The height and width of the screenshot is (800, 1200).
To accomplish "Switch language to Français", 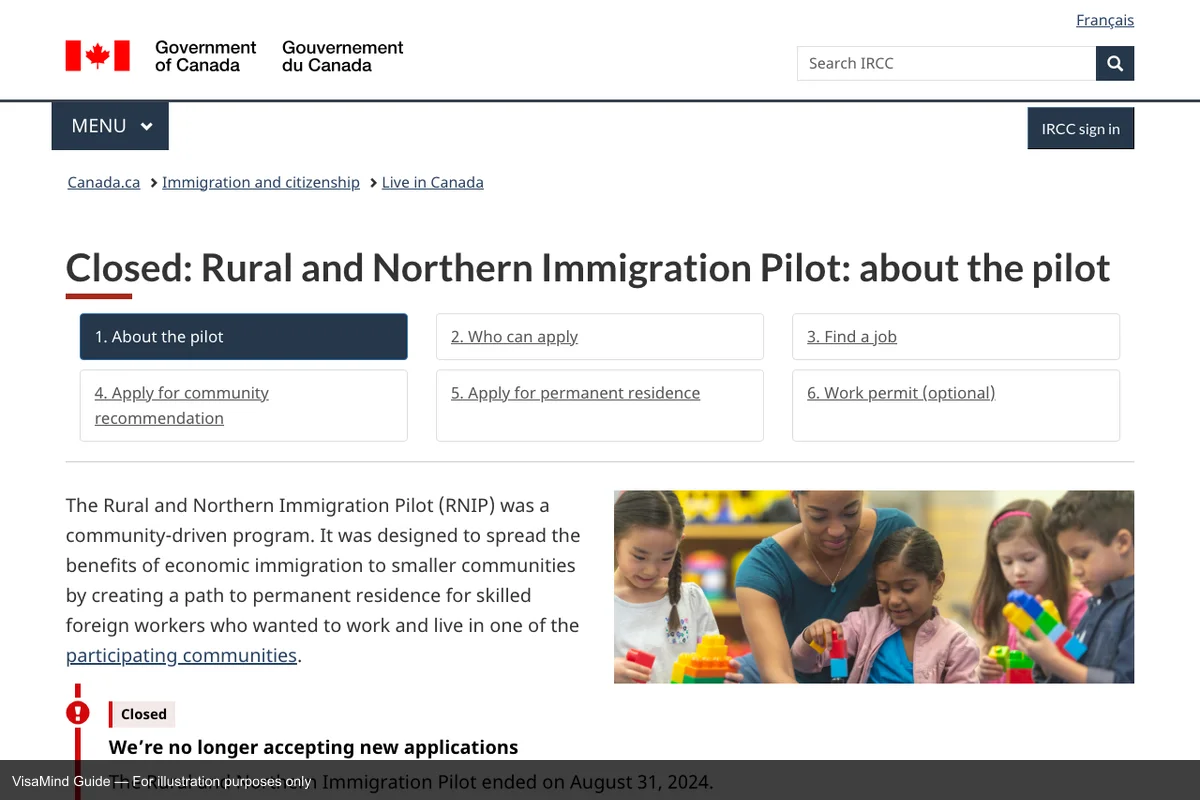I will [1104, 20].
